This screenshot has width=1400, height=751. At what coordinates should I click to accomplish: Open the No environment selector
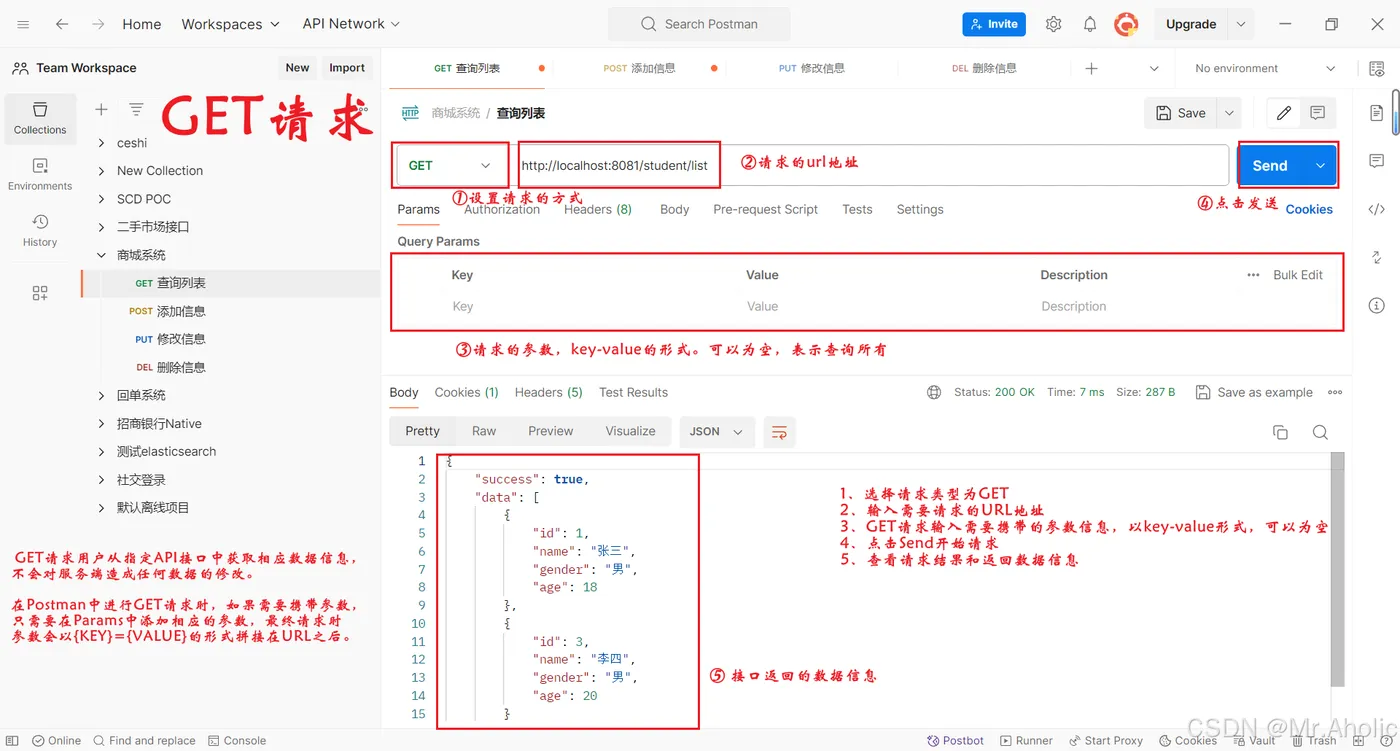click(x=1264, y=68)
